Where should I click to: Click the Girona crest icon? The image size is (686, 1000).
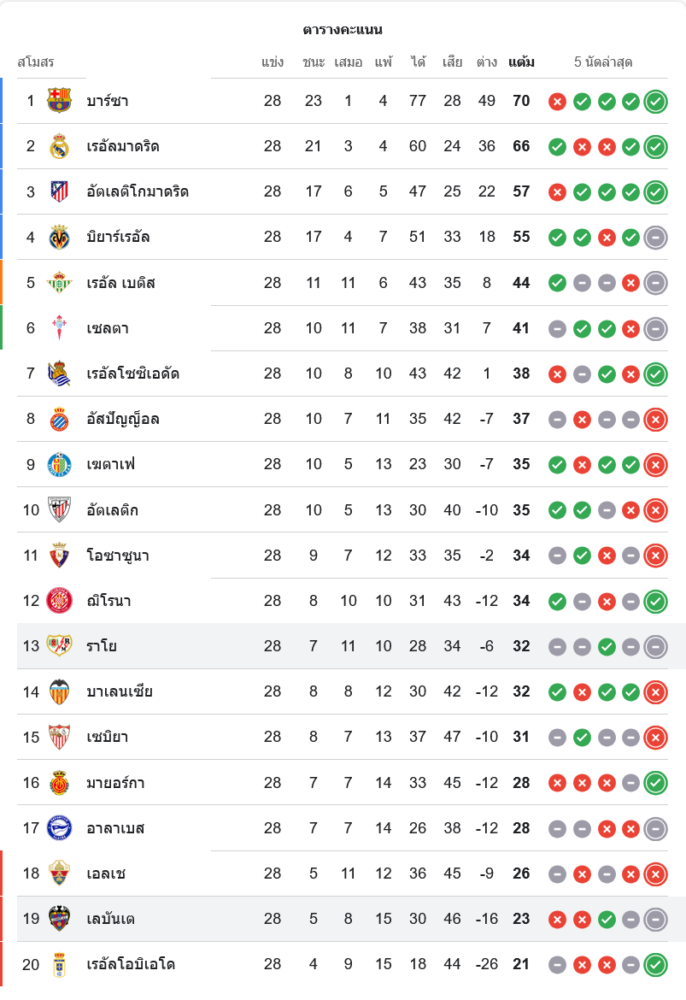pyautogui.click(x=60, y=600)
